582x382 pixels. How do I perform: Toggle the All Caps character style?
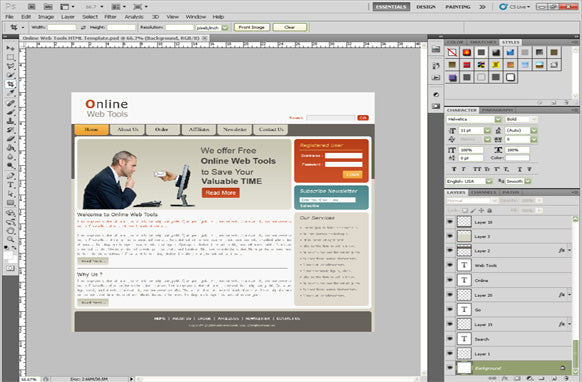tap(477, 169)
